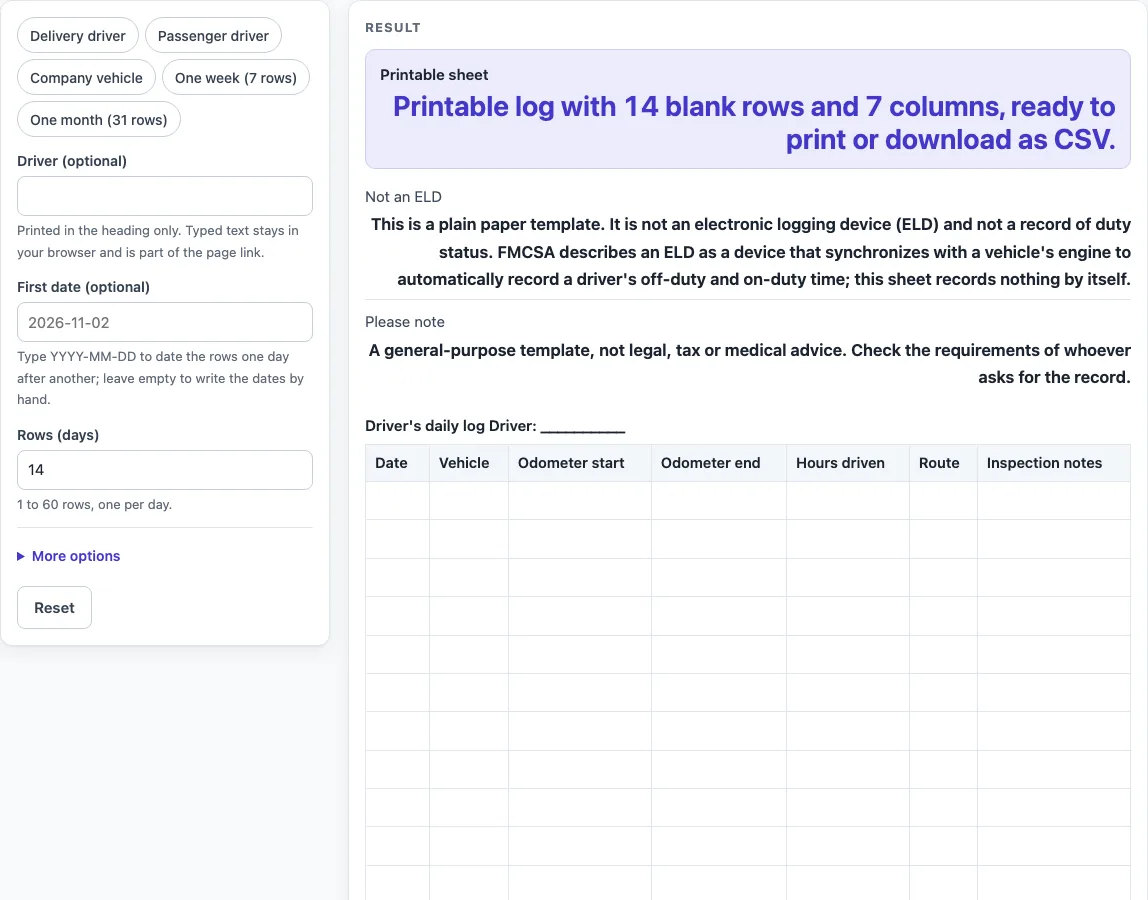Click the RESULT section heading

coord(393,28)
